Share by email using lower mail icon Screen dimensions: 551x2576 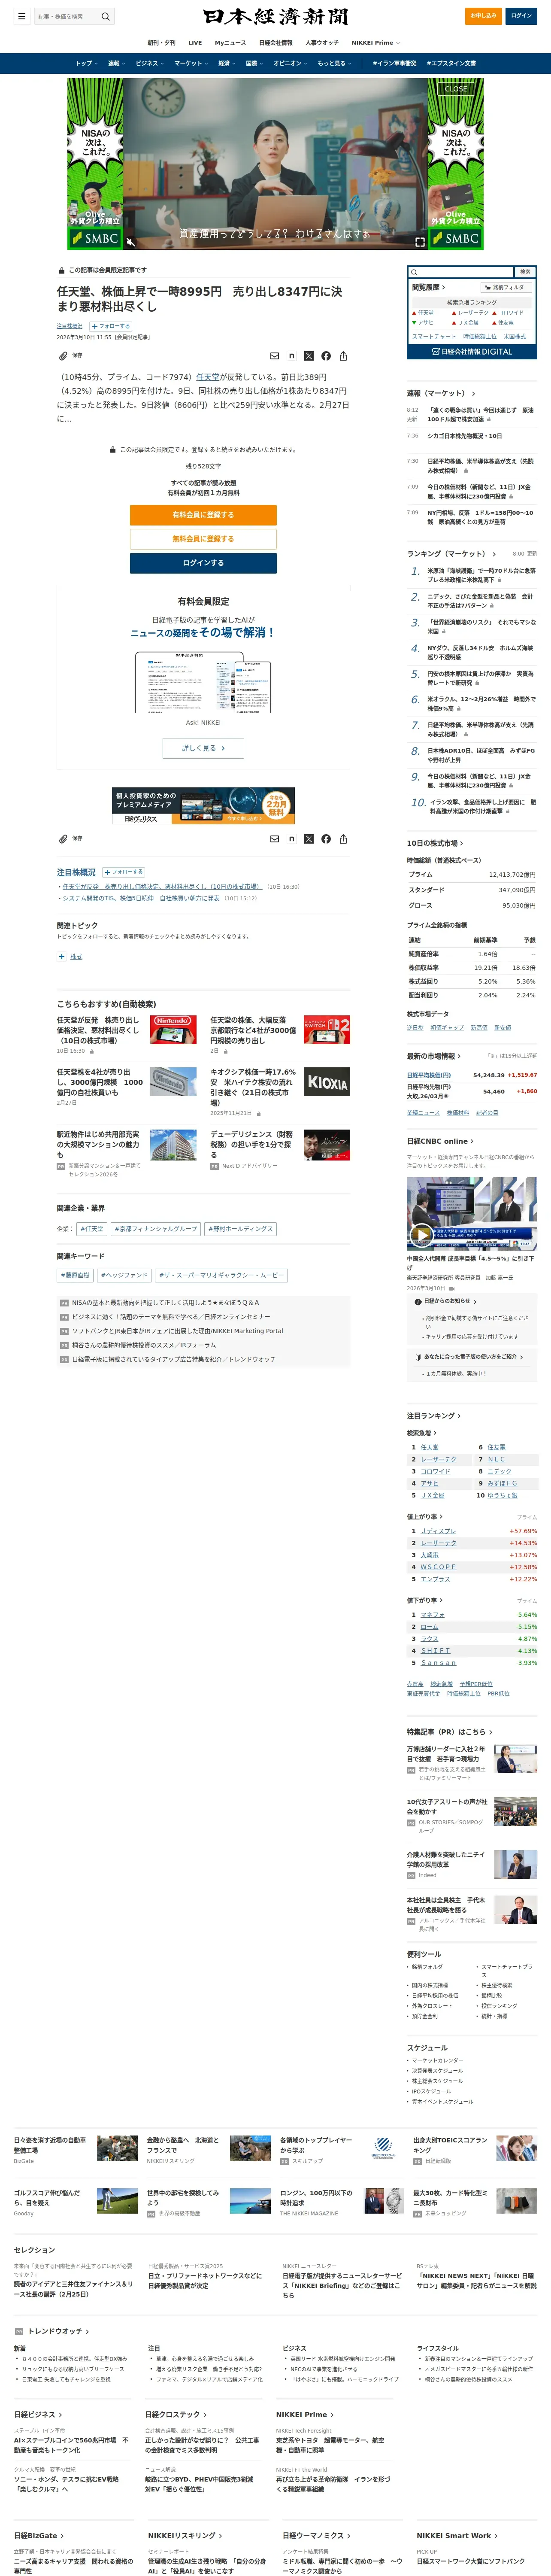coord(275,839)
